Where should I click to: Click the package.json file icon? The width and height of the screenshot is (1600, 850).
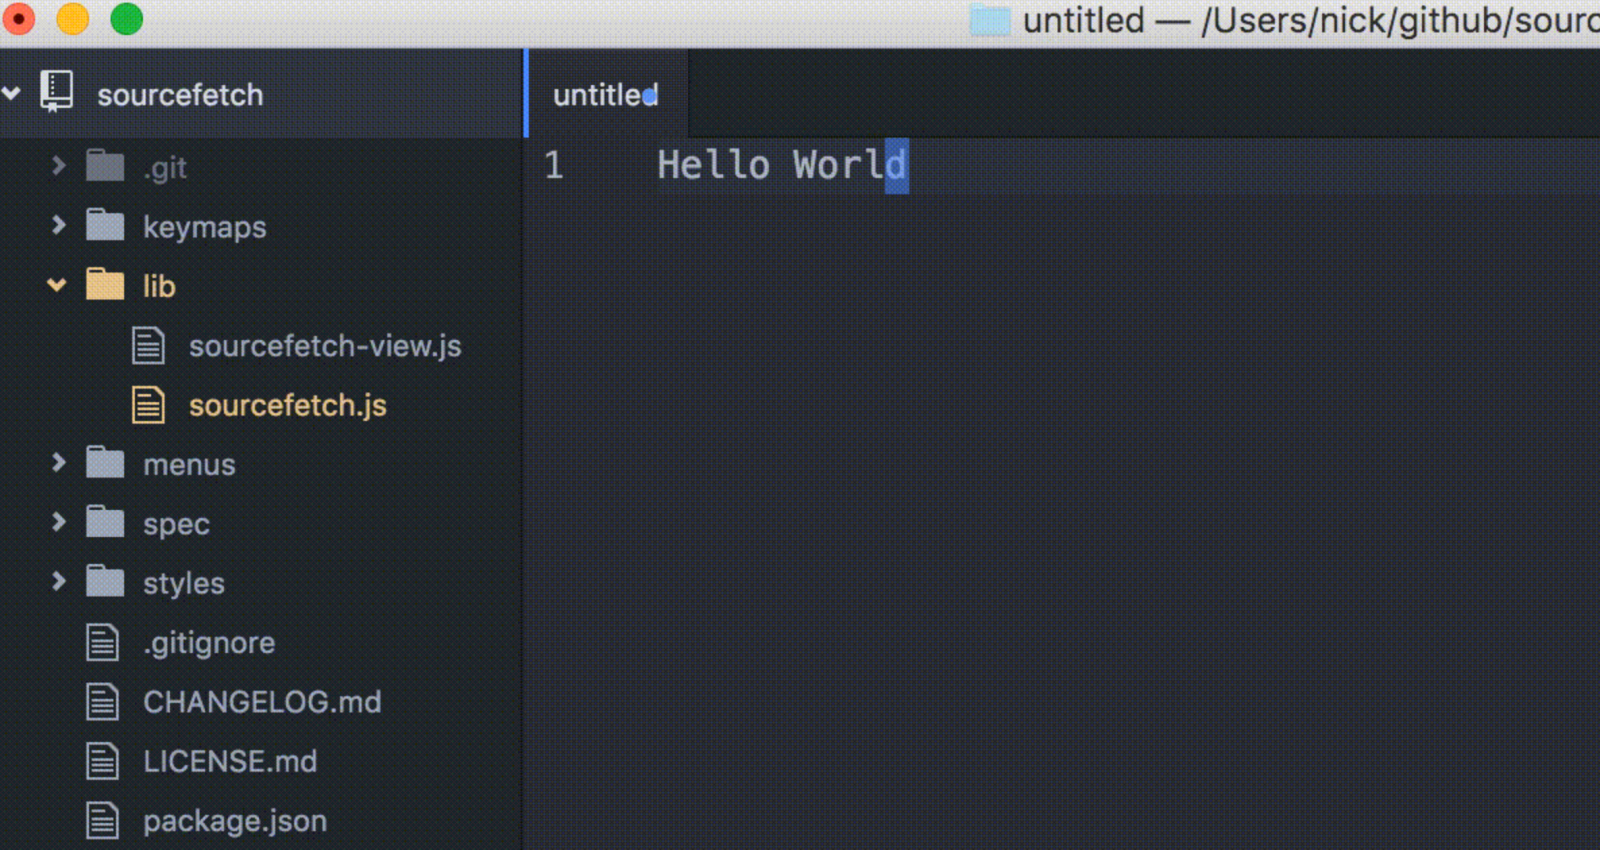tap(102, 820)
